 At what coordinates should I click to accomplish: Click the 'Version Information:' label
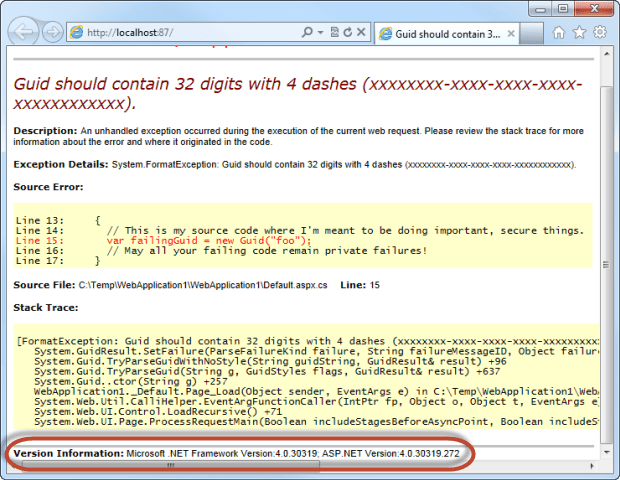(68, 454)
